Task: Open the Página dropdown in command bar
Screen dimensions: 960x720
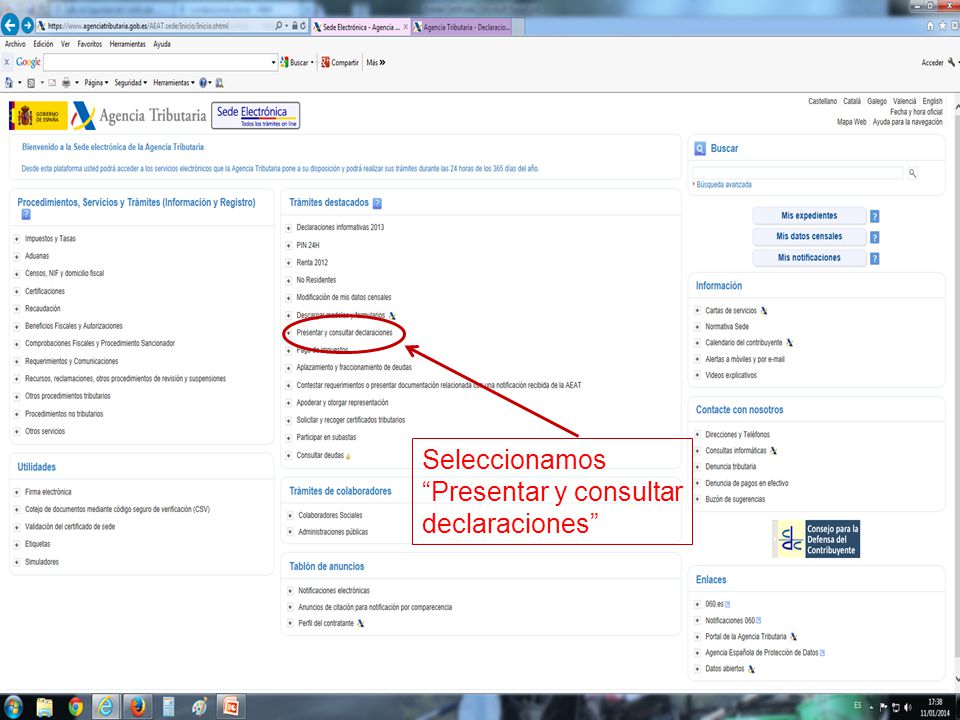Action: tap(96, 83)
